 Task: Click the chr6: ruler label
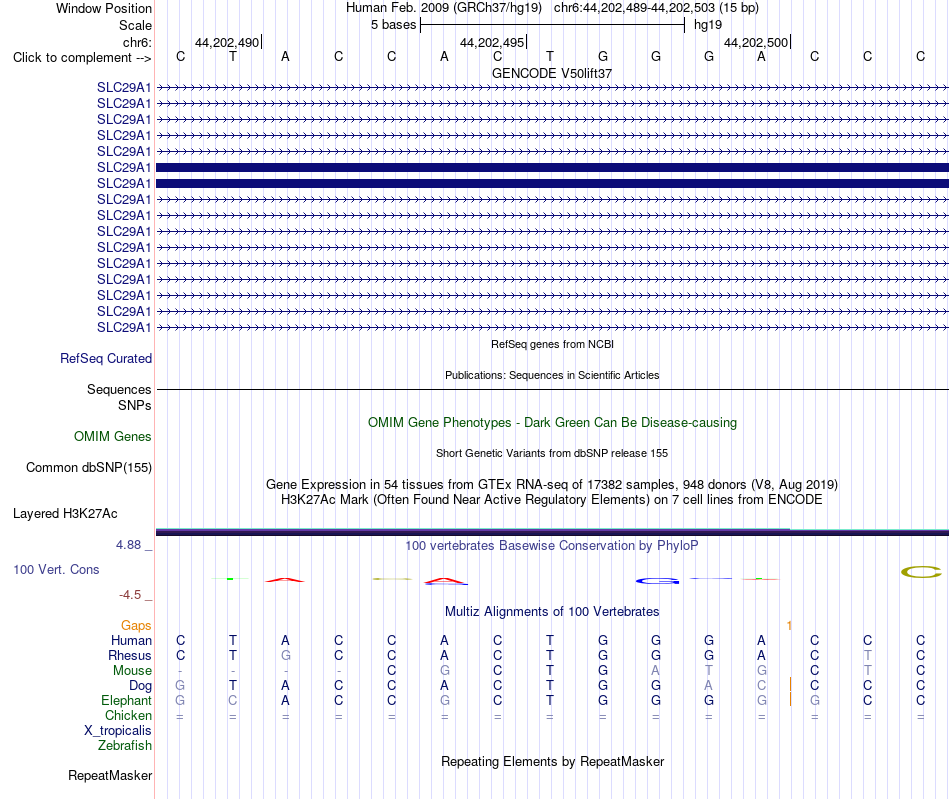click(137, 42)
